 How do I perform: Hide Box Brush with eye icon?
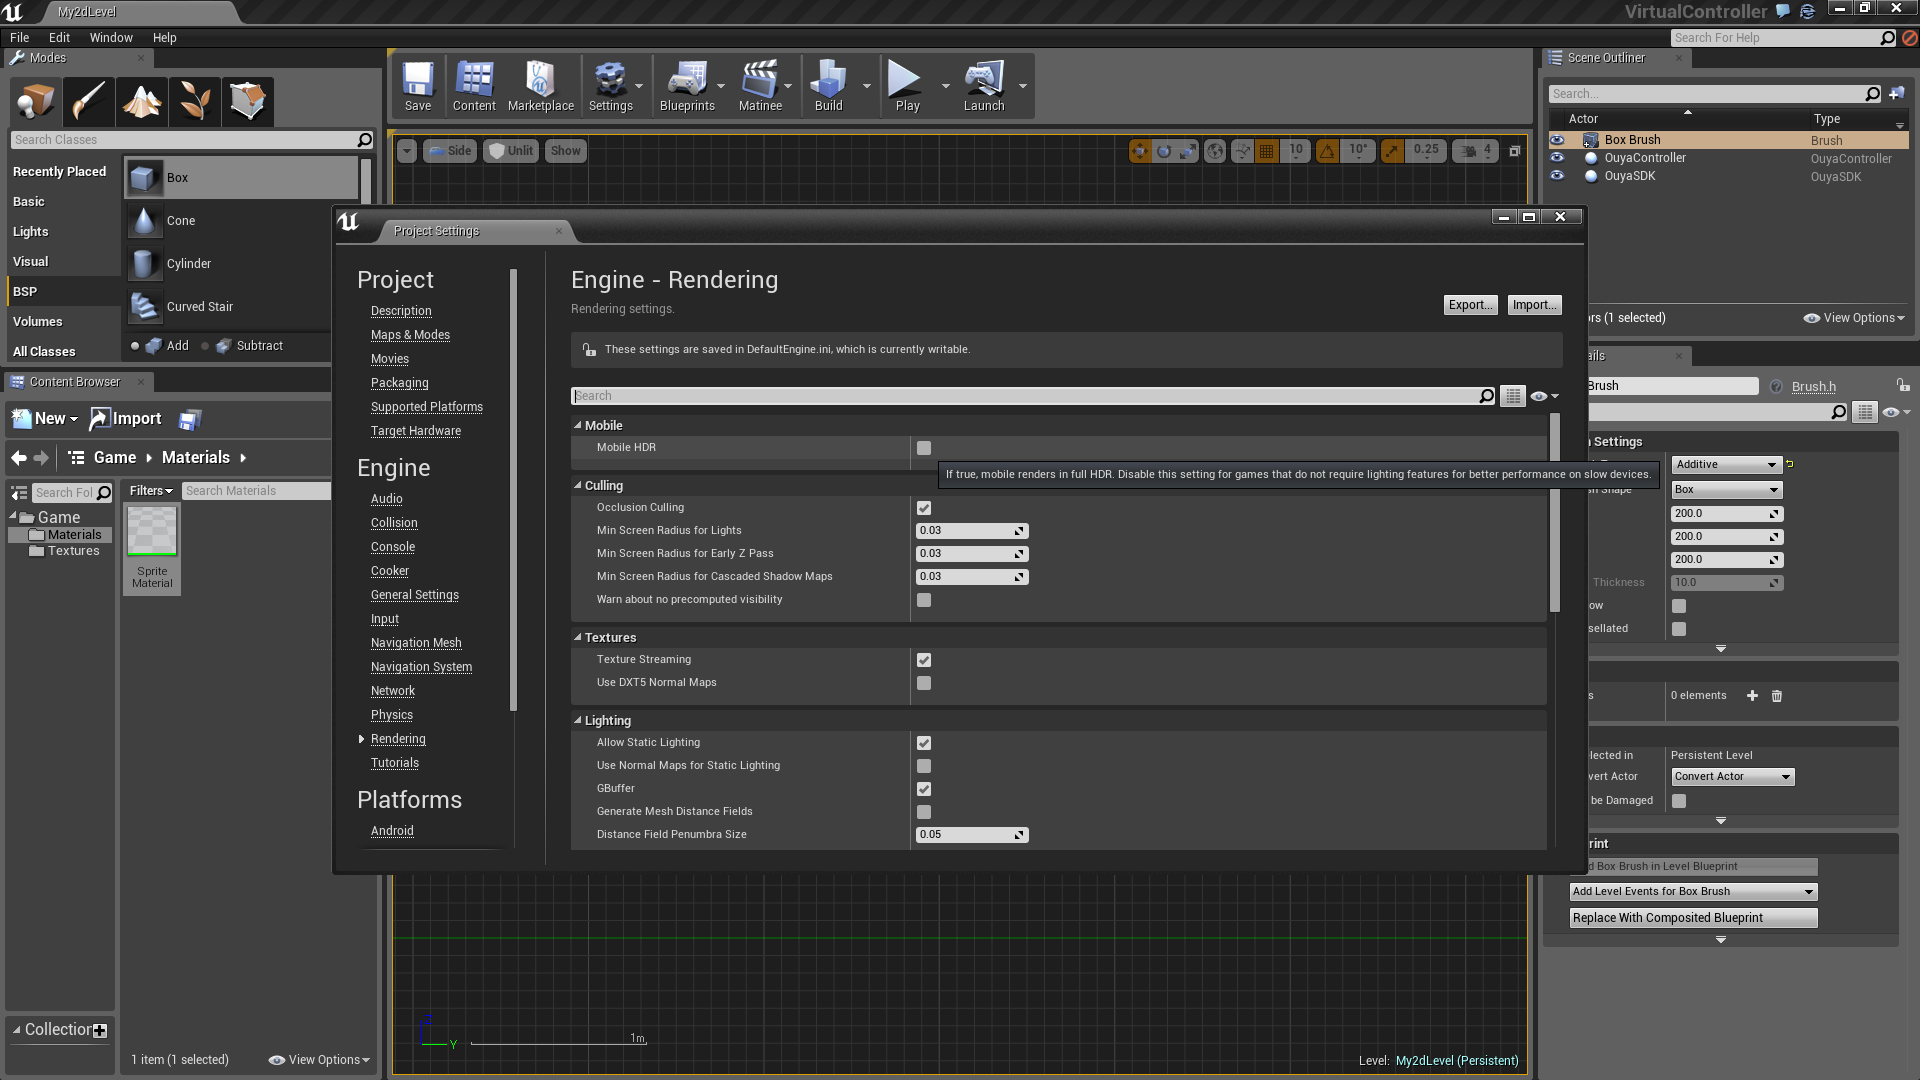1557,140
